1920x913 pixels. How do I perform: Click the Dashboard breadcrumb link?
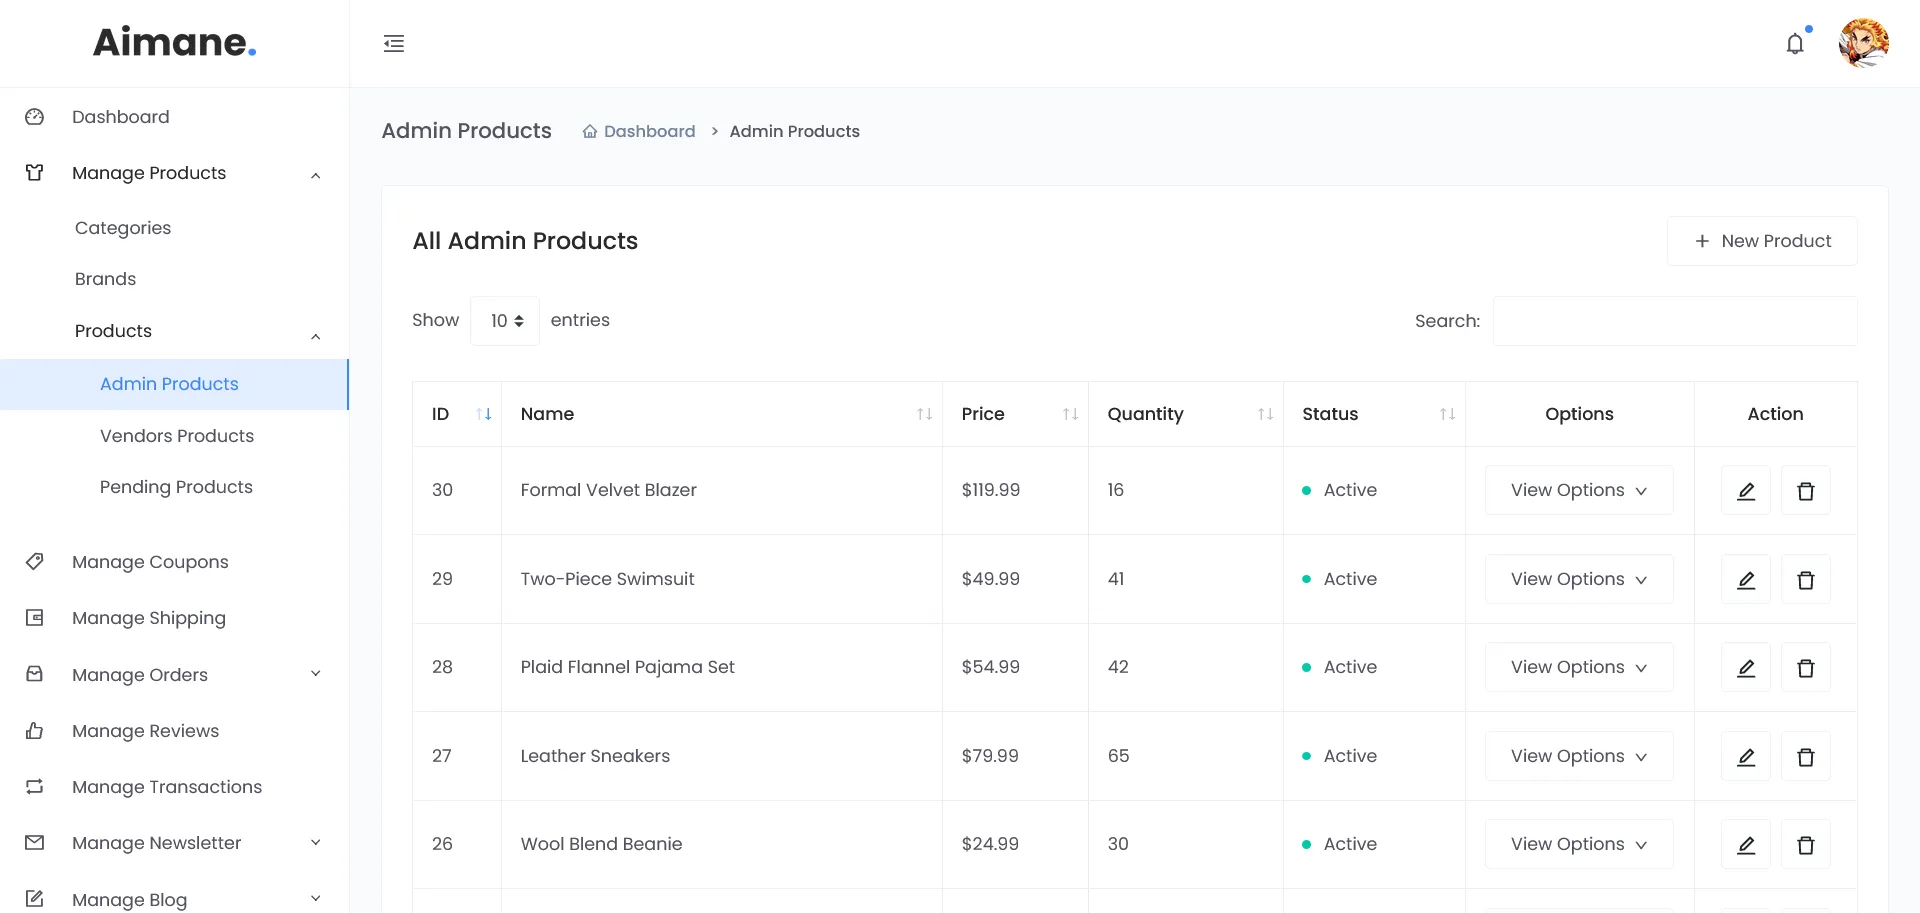pyautogui.click(x=649, y=131)
